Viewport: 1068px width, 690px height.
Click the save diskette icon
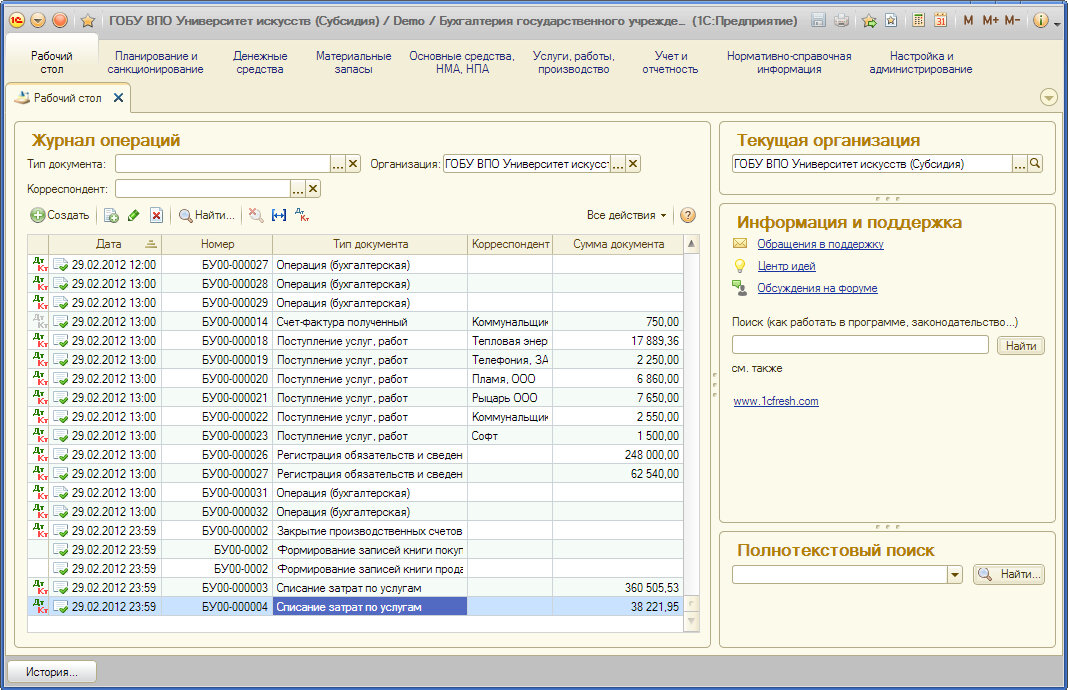[819, 20]
